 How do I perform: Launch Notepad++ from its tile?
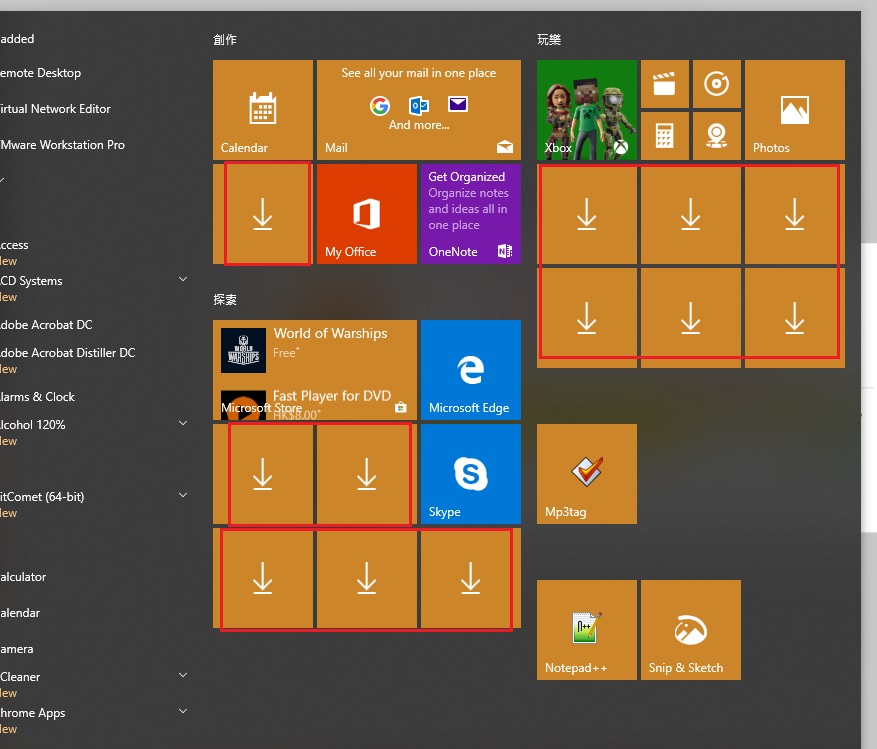[x=586, y=630]
